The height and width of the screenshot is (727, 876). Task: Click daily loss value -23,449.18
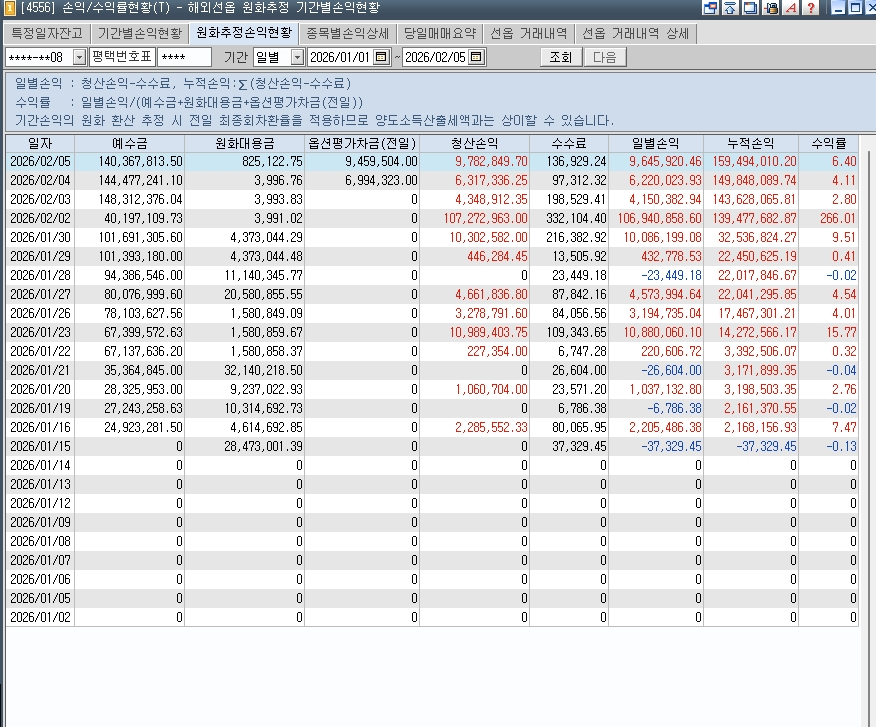click(671, 275)
